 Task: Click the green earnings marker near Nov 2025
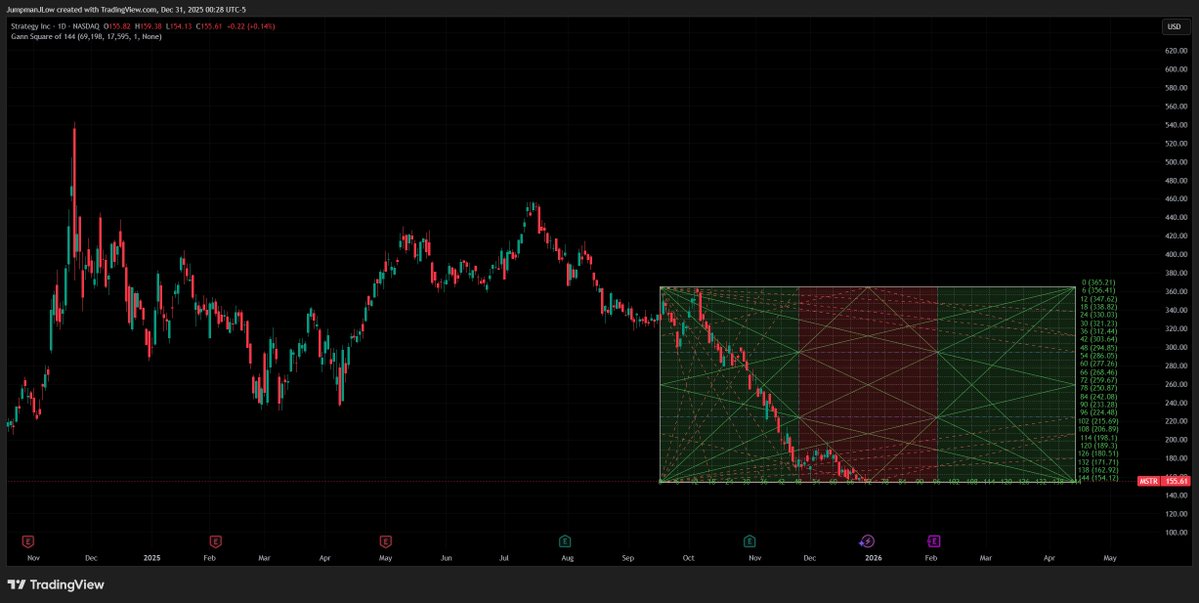[750, 541]
